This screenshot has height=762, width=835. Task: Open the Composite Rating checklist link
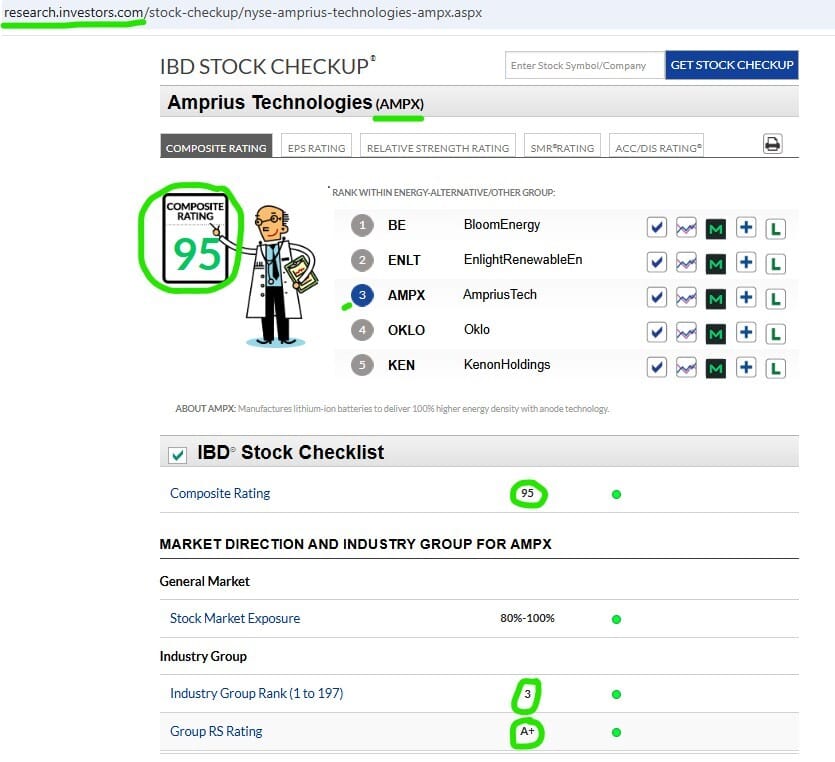tap(220, 493)
